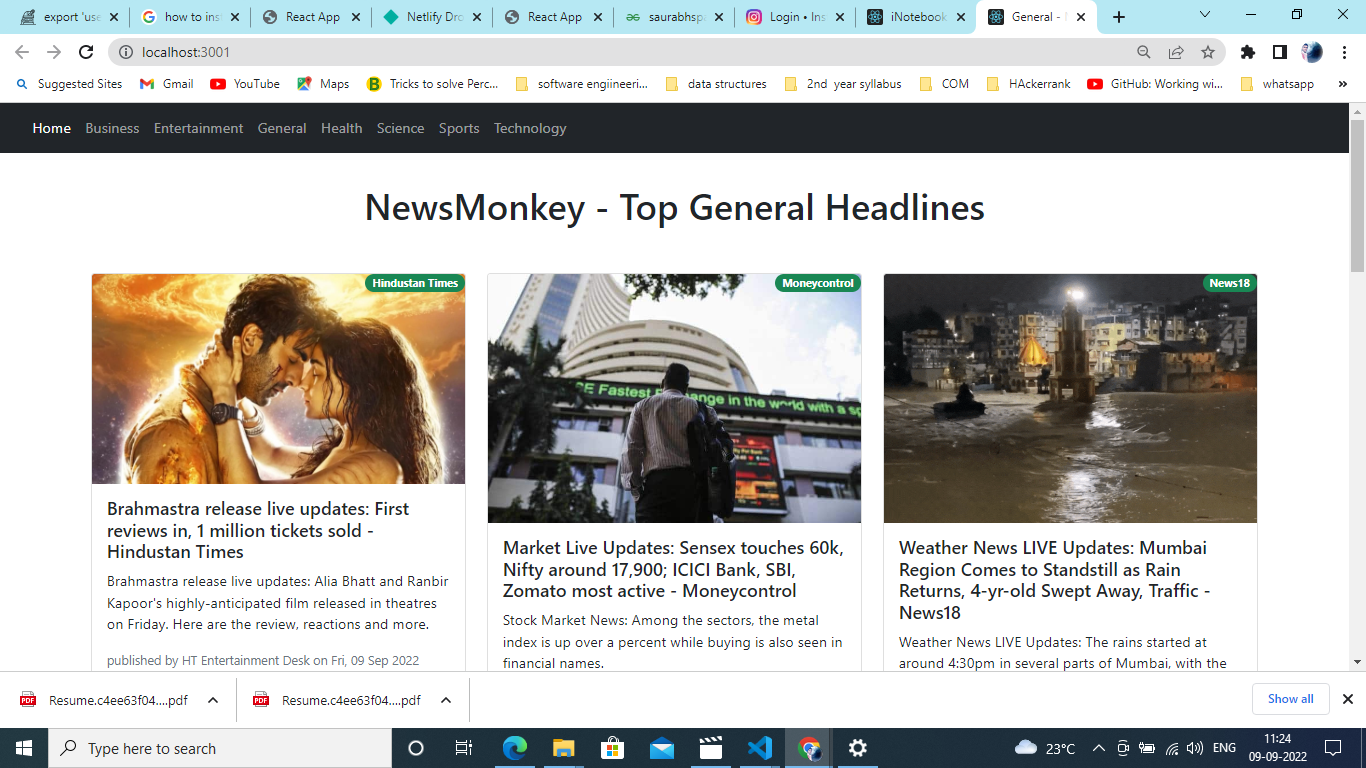Open the Brahmastra article thumbnail

[279, 379]
